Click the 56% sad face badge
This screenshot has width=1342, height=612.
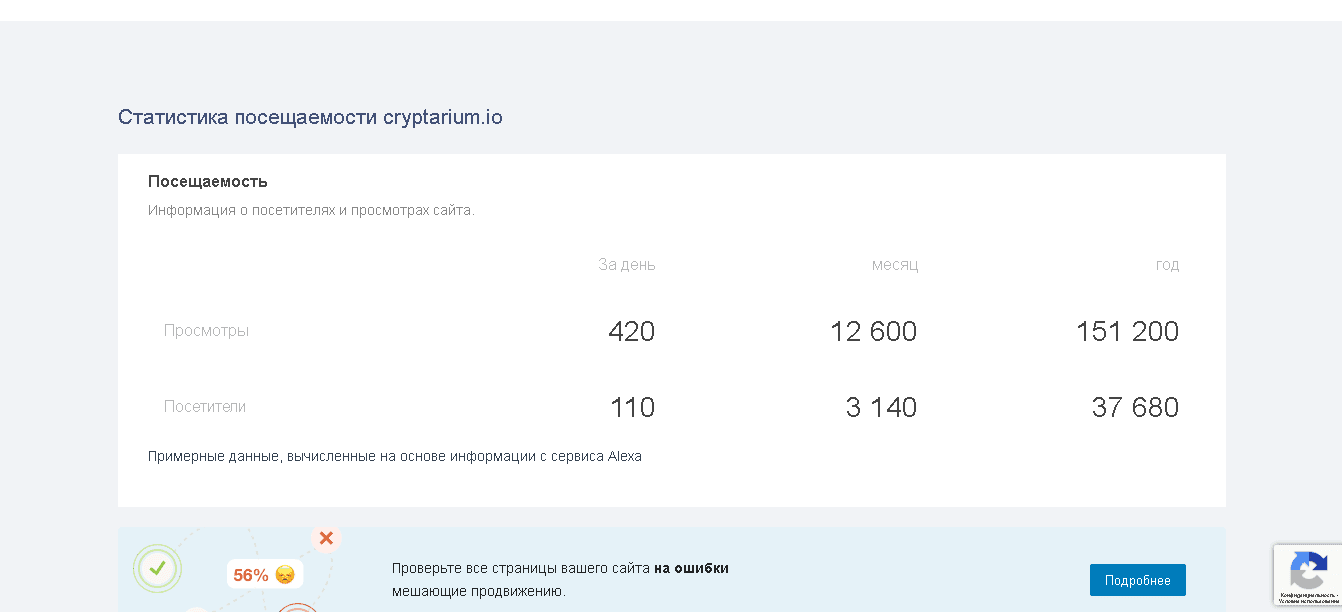(x=265, y=575)
